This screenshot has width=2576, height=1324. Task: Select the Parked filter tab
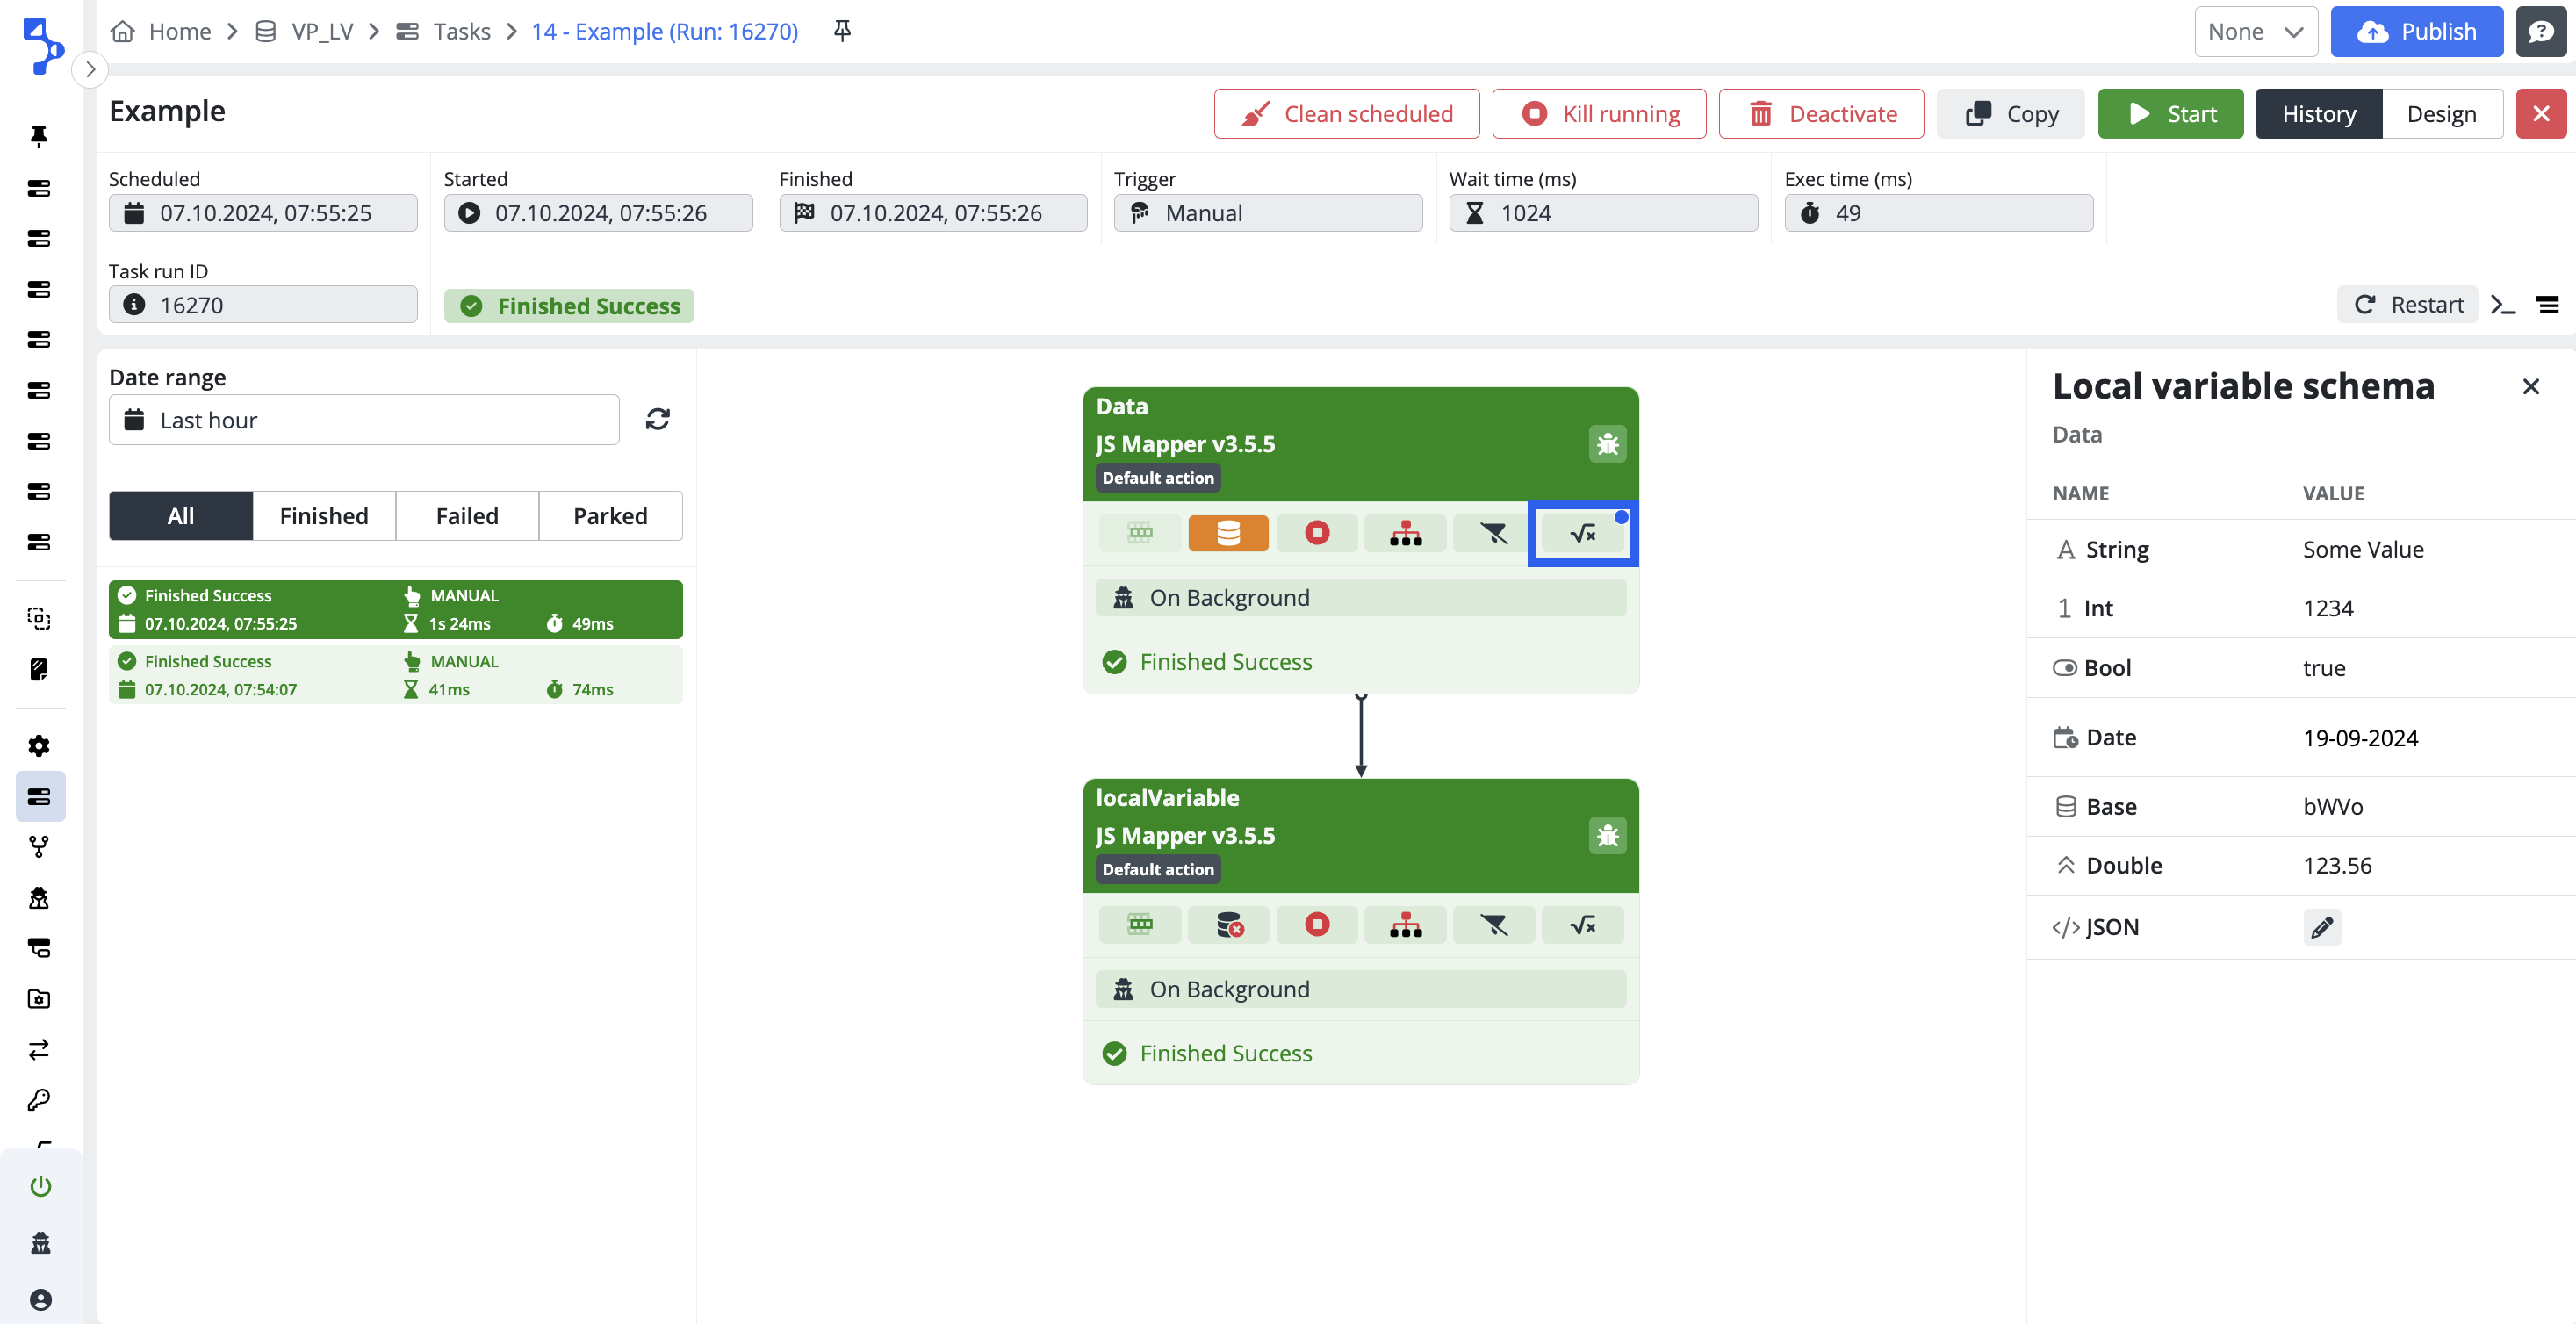pyautogui.click(x=609, y=516)
